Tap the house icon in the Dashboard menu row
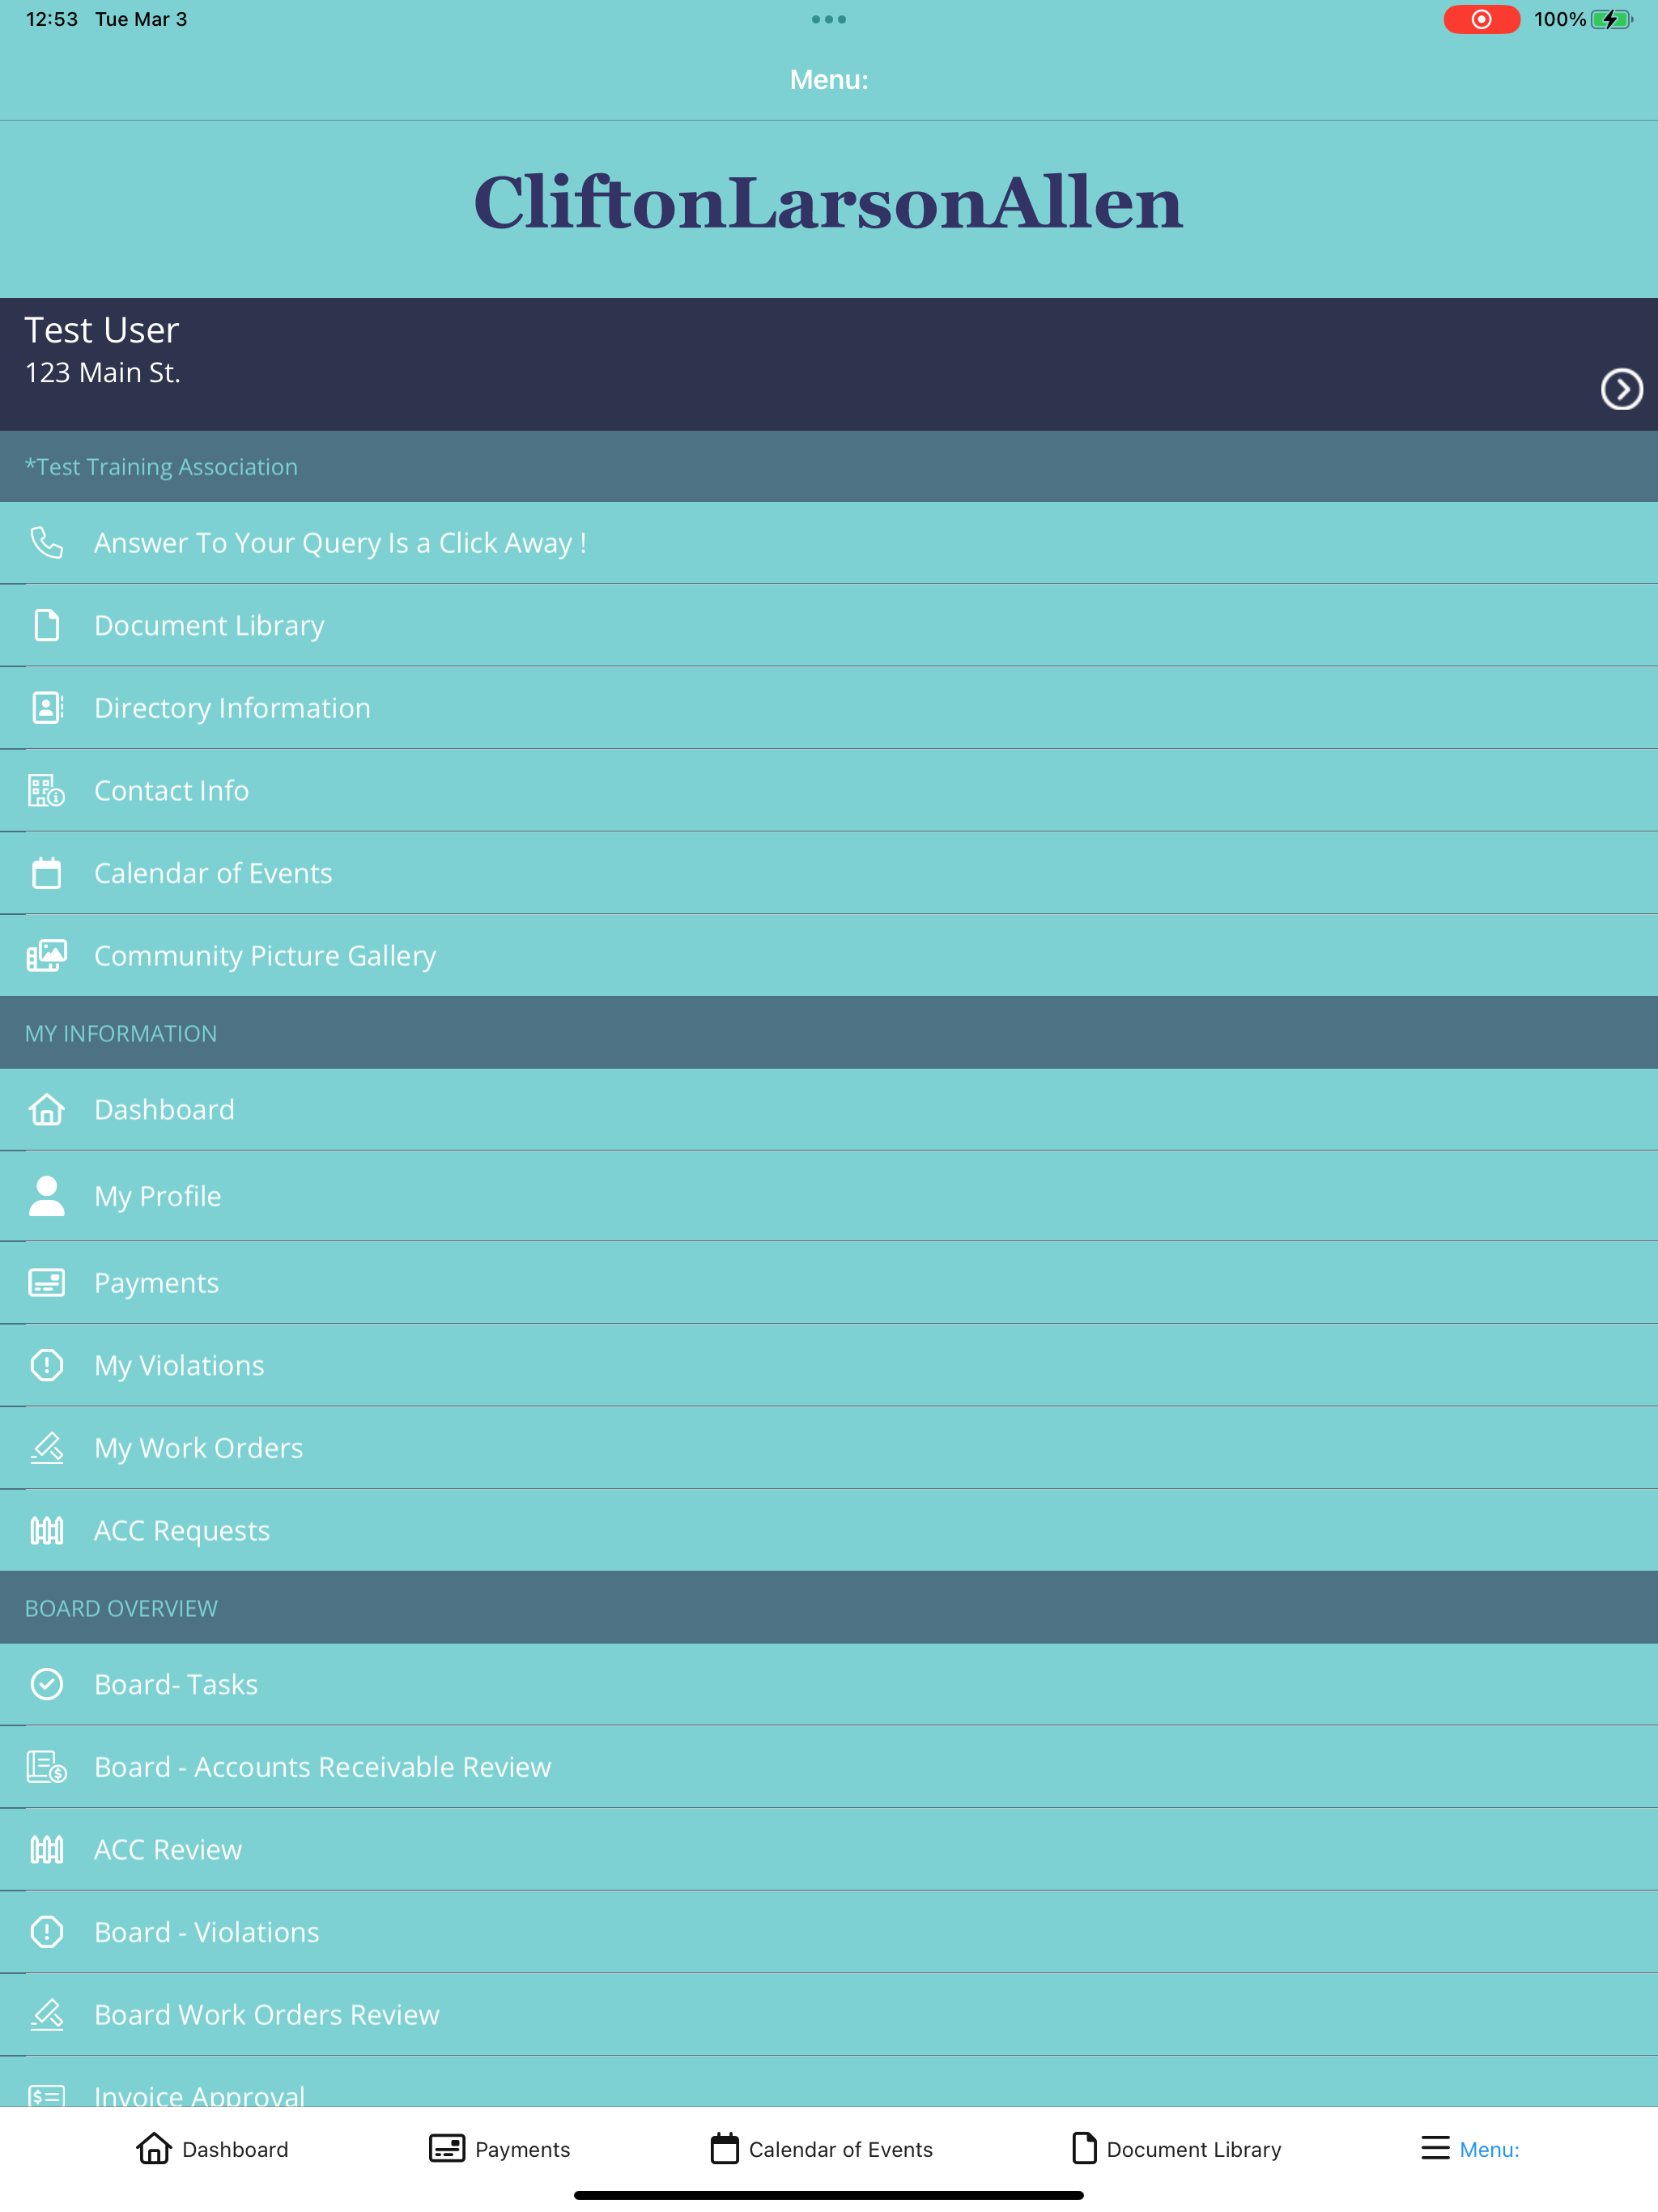1658x2212 pixels. pos(46,1109)
